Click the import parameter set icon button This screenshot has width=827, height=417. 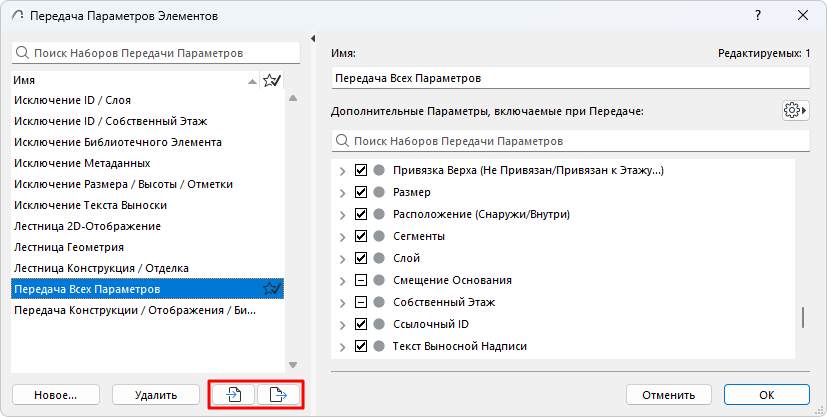pos(233,394)
